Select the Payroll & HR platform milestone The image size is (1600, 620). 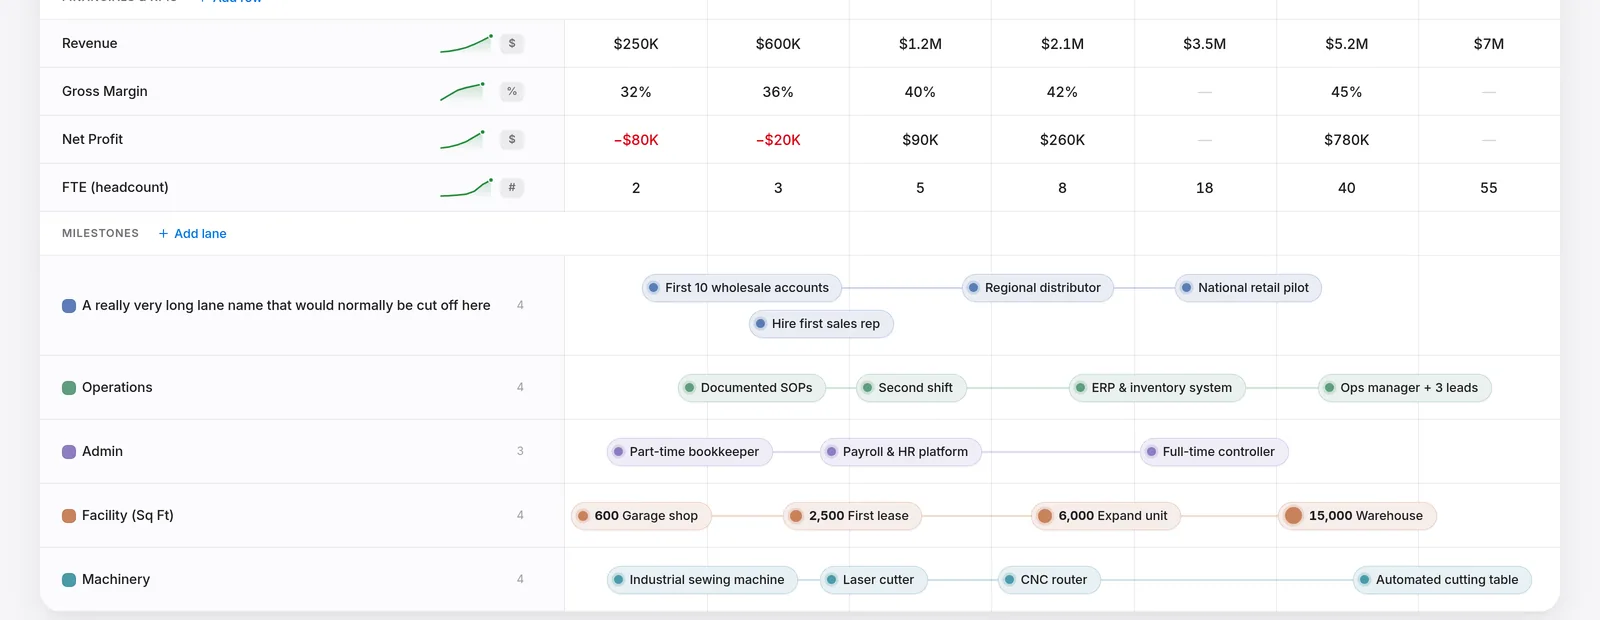[x=901, y=452]
